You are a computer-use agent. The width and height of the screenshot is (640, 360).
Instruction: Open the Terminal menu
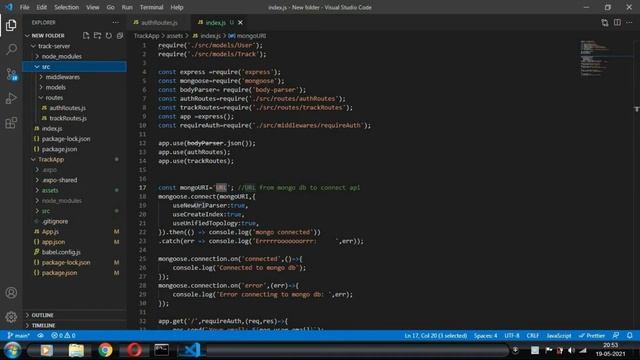(x=151, y=7)
